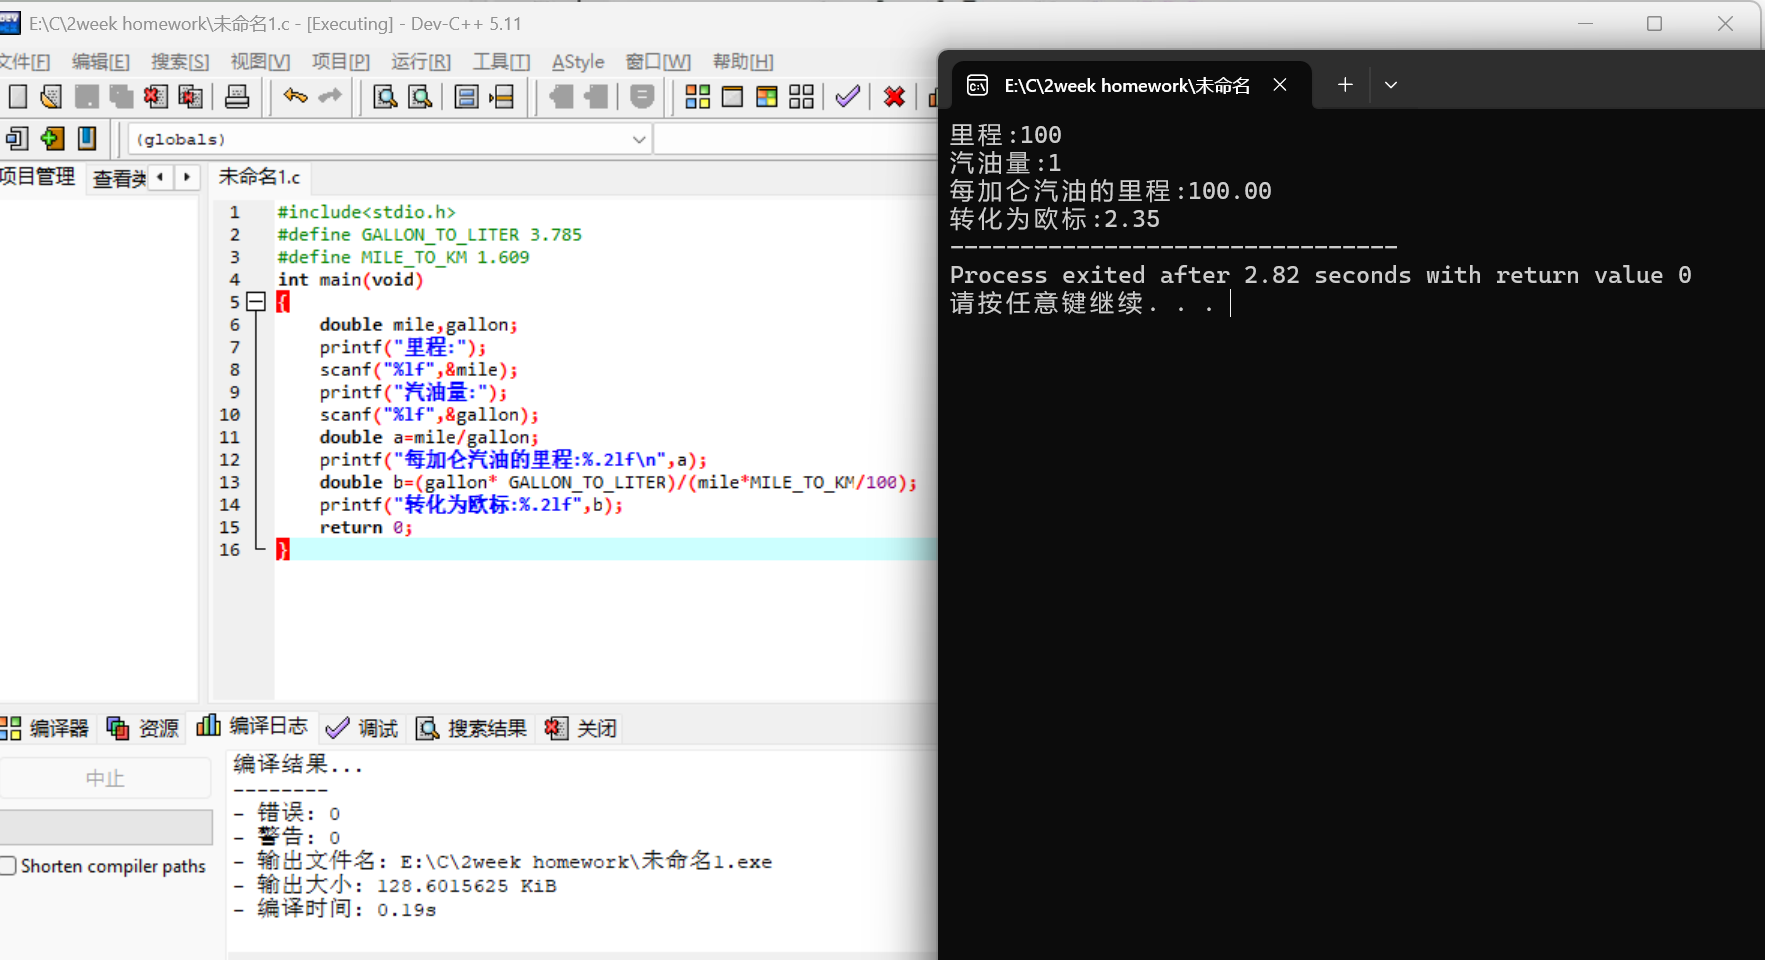Open the 窗口[W] menu
The height and width of the screenshot is (960, 1765).
[658, 62]
